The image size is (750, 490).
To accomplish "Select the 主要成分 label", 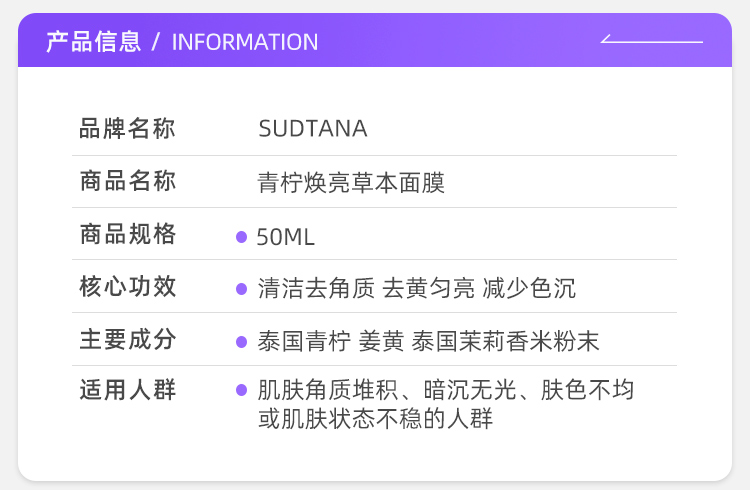I will (127, 340).
